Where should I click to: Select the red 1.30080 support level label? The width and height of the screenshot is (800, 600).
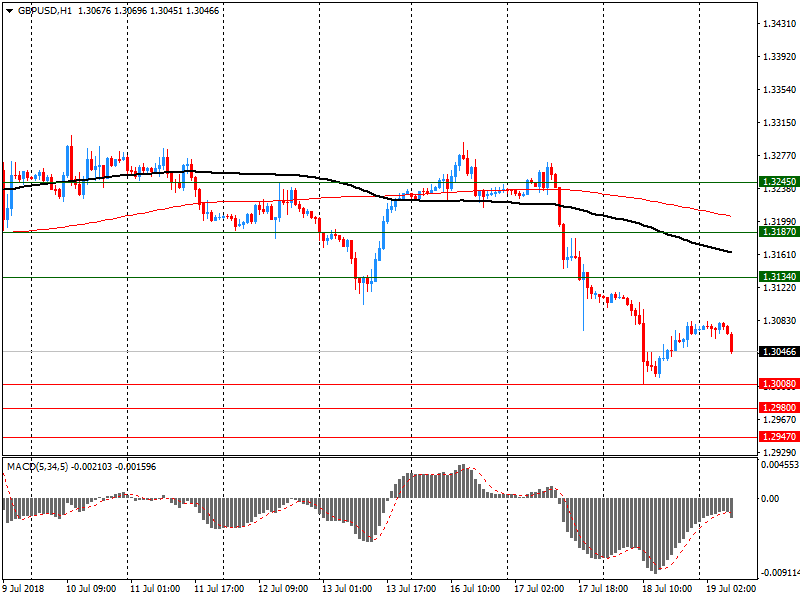pos(777,384)
